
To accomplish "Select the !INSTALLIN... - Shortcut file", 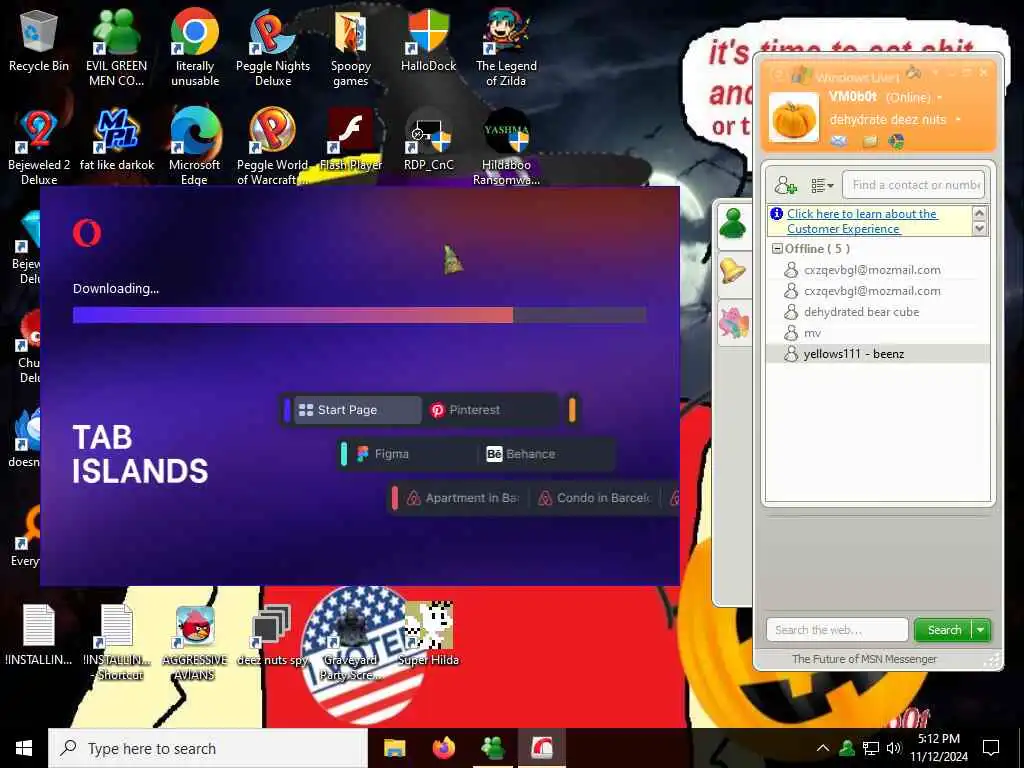I will 117,643.
